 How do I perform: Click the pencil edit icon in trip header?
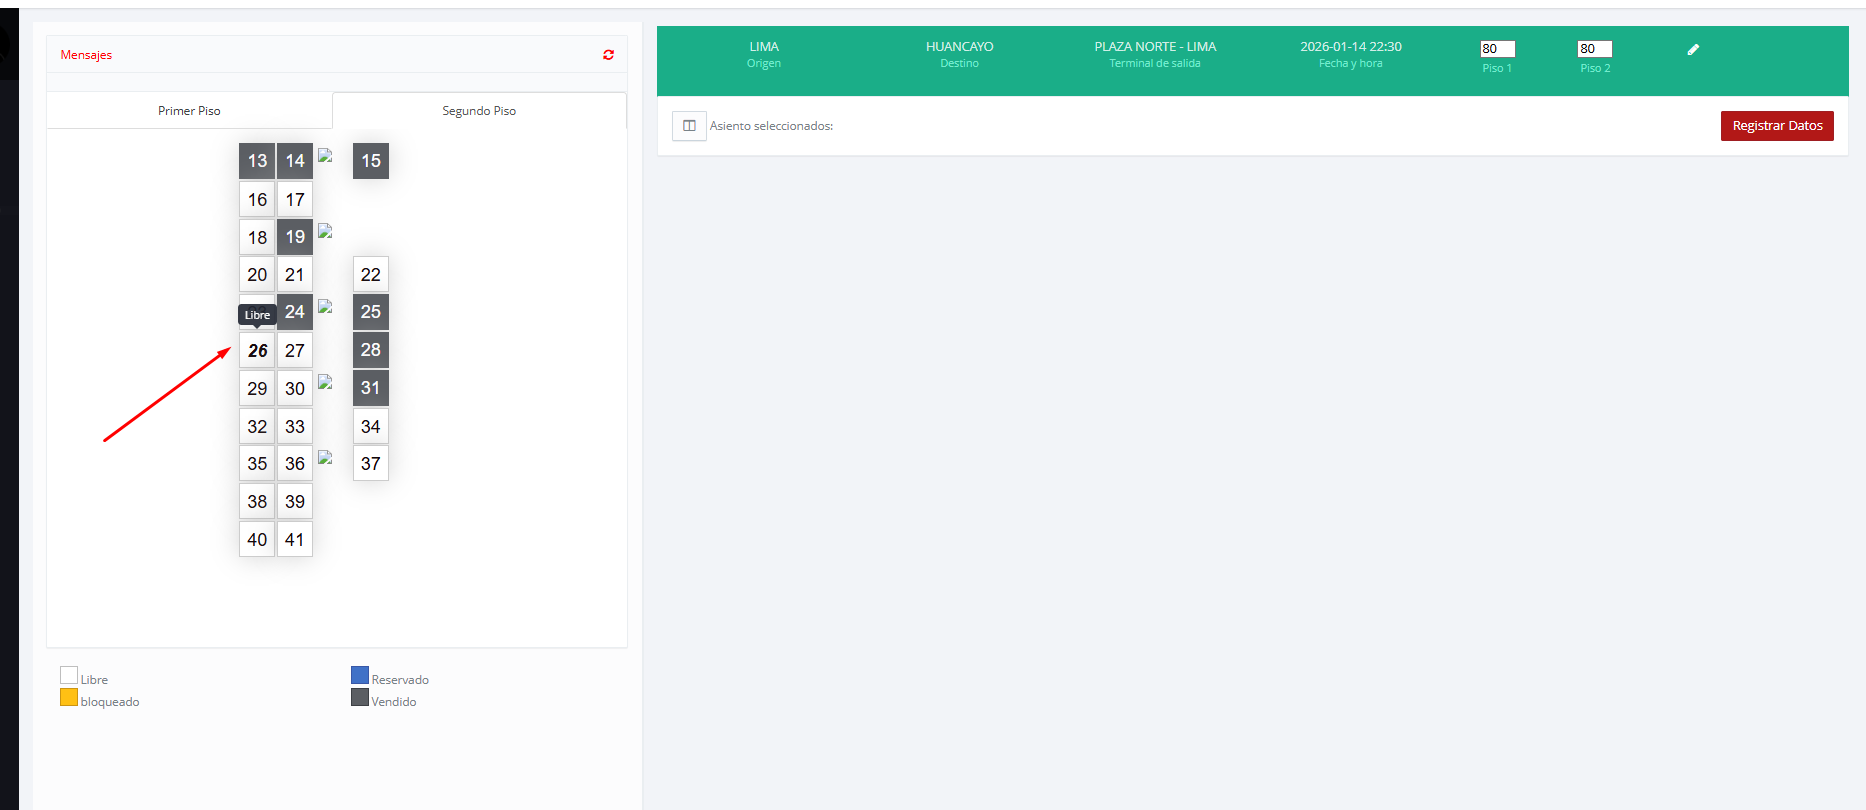coord(1693,49)
